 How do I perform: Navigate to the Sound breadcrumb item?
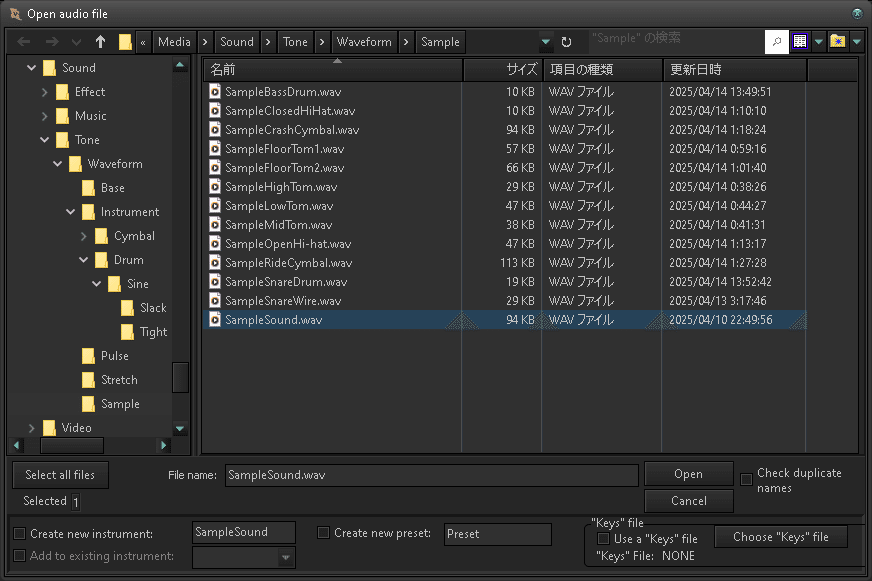pos(236,42)
